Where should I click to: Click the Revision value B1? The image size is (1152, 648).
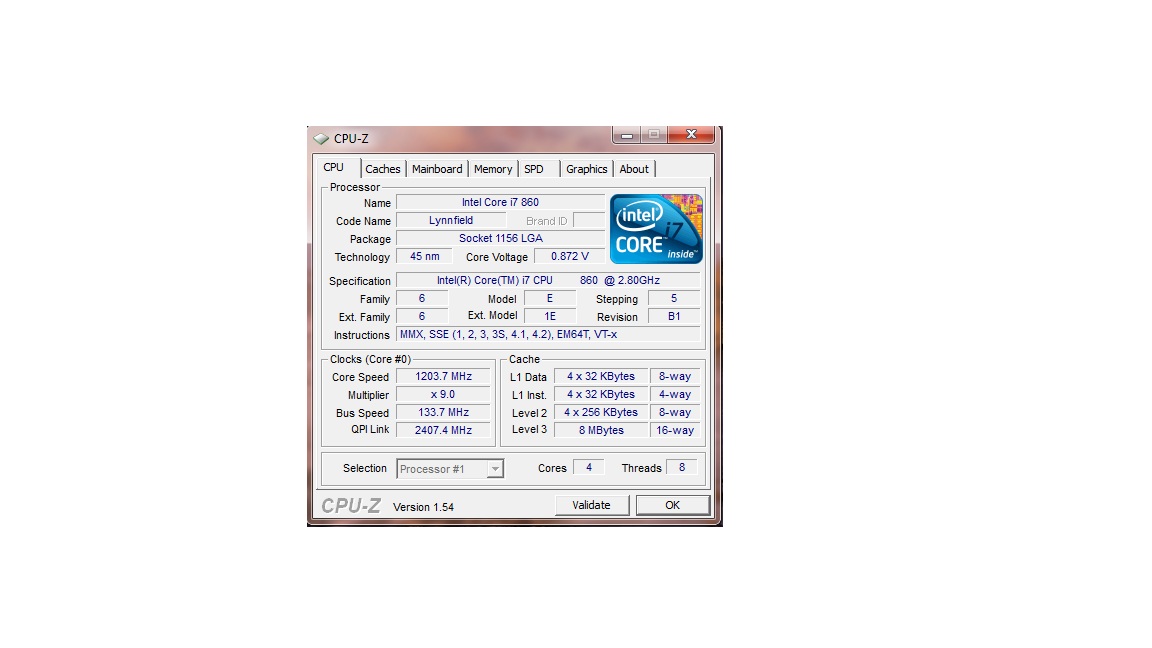(674, 317)
